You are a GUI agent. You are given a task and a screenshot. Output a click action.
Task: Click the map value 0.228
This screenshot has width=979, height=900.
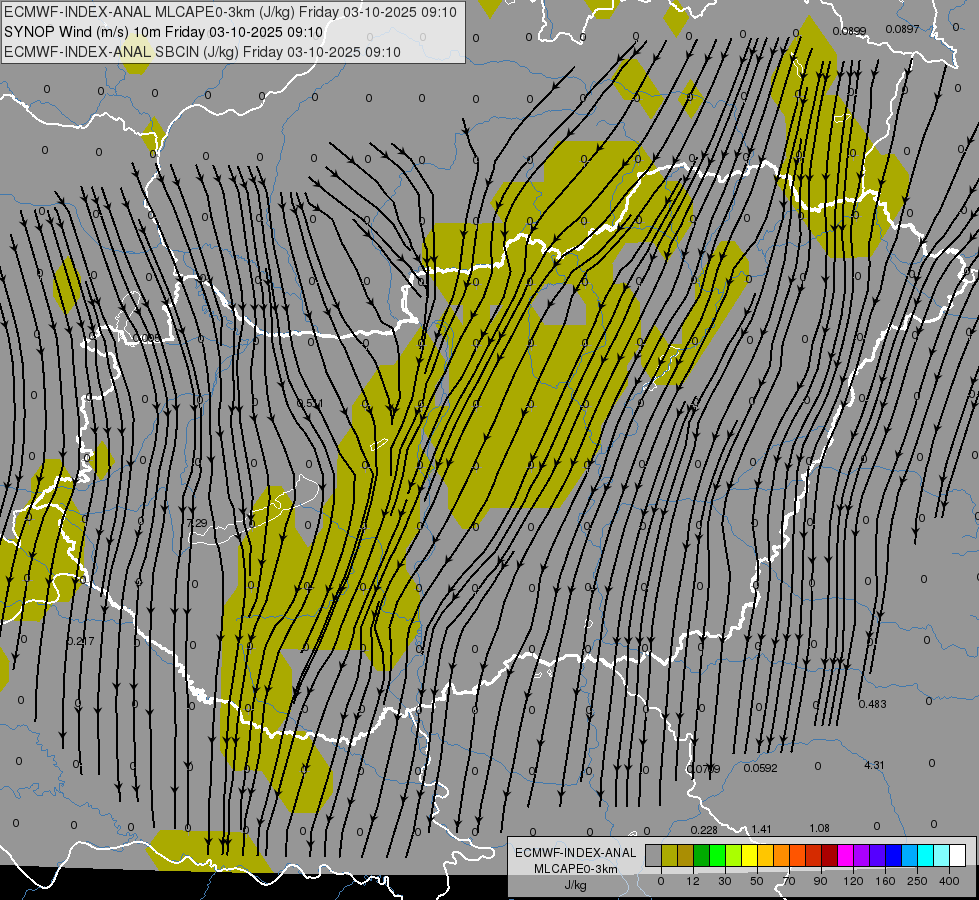click(x=704, y=830)
